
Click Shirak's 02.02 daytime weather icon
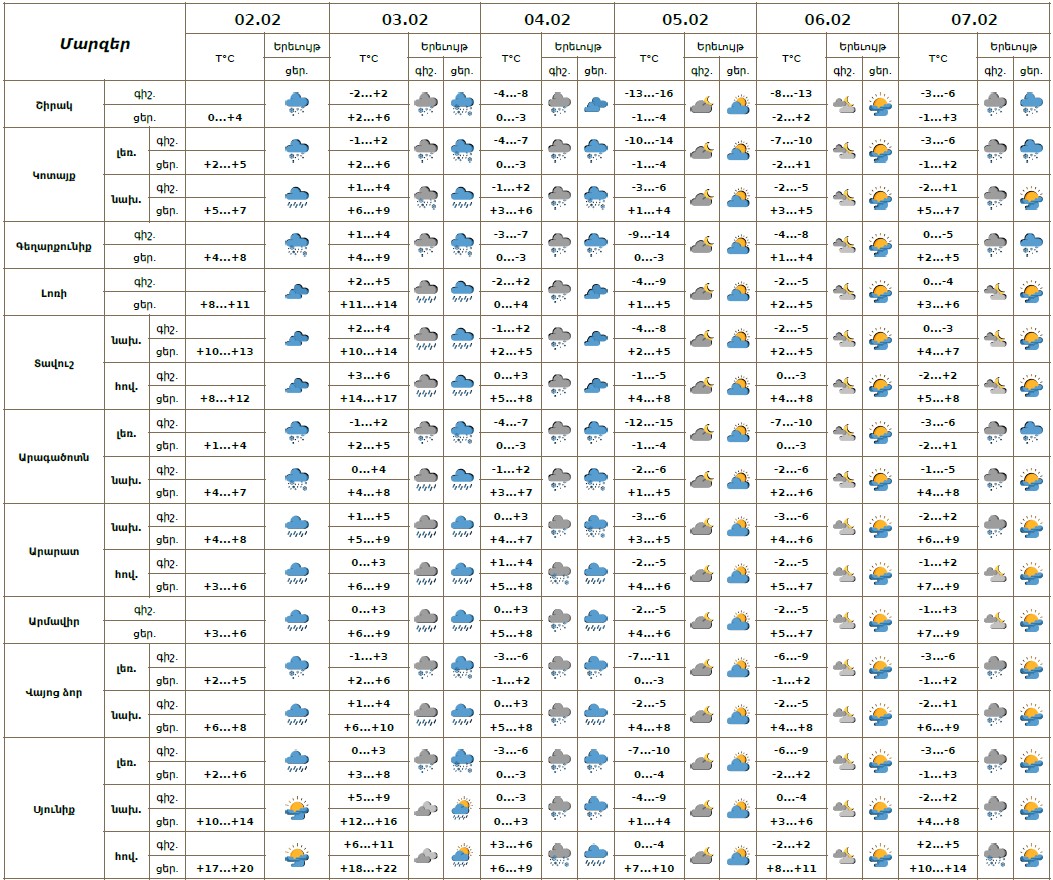[x=297, y=103]
